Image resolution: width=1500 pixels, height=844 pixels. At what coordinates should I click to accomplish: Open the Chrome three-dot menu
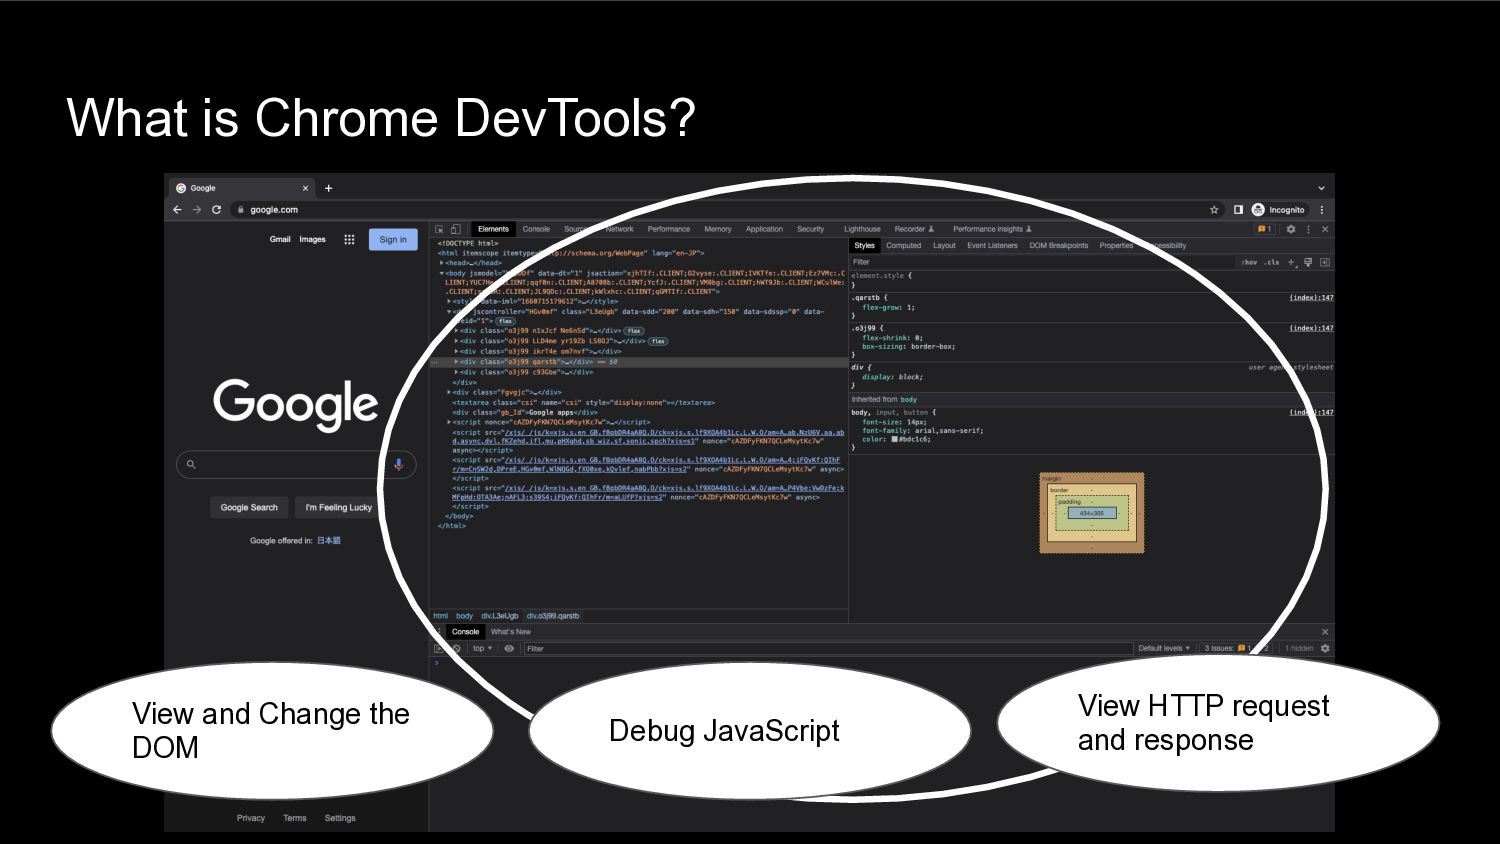pyautogui.click(x=1322, y=210)
